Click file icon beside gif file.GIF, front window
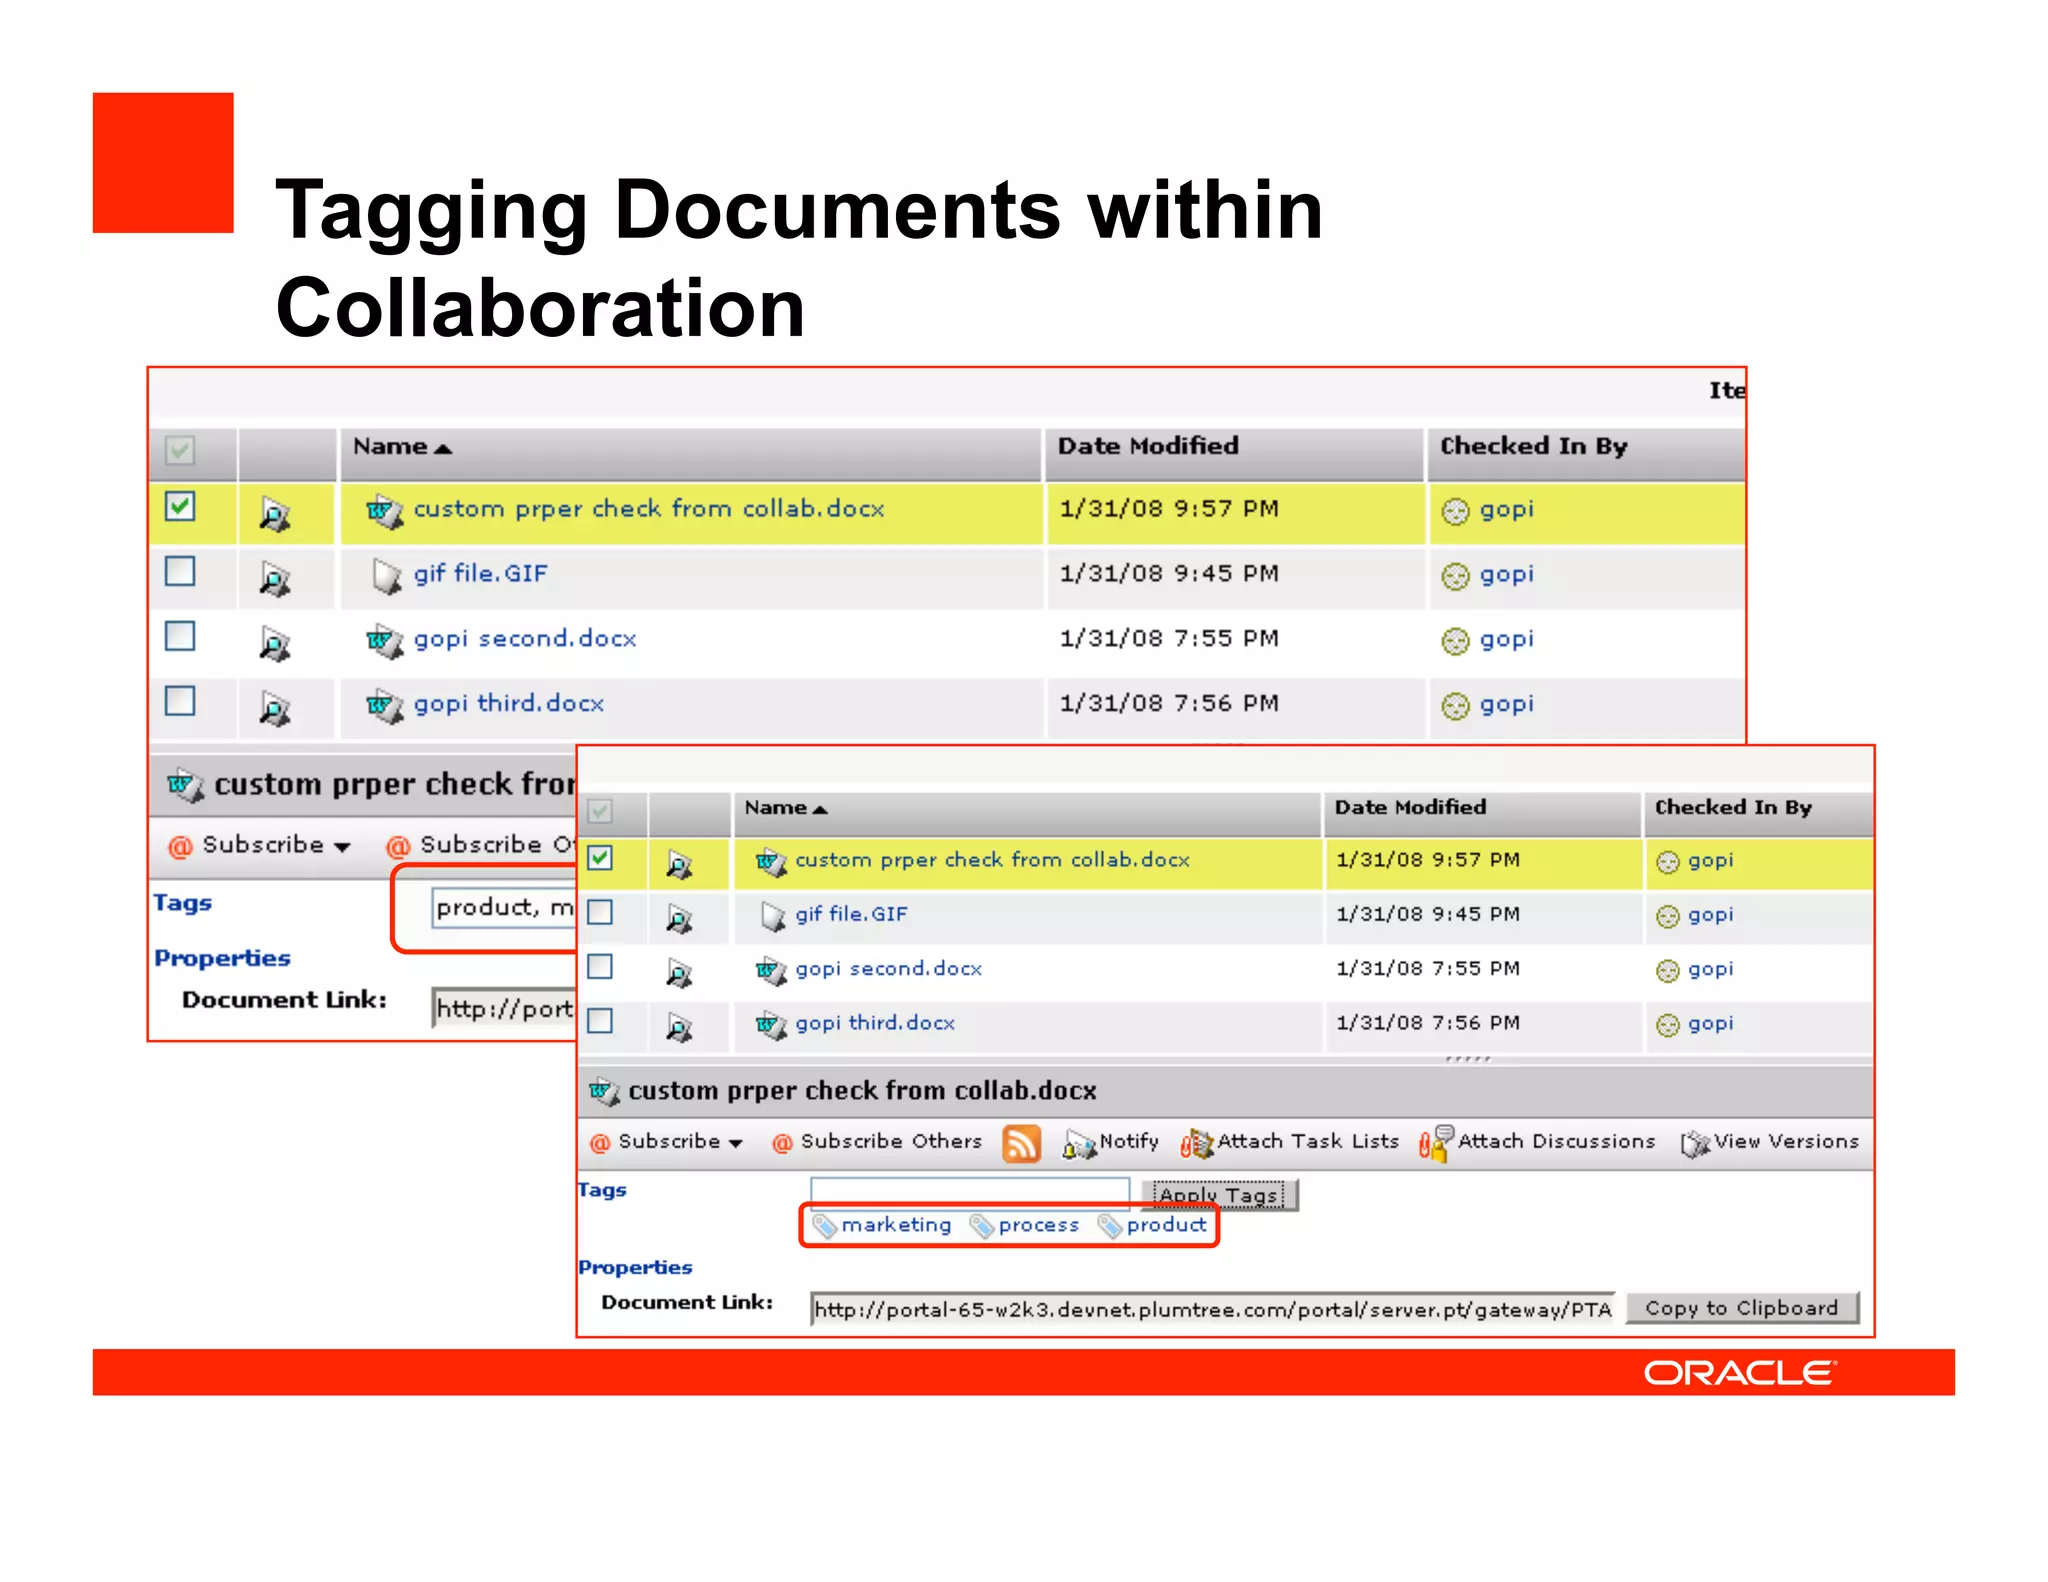Image resolution: width=2048 pixels, height=1582 pixels. (773, 916)
